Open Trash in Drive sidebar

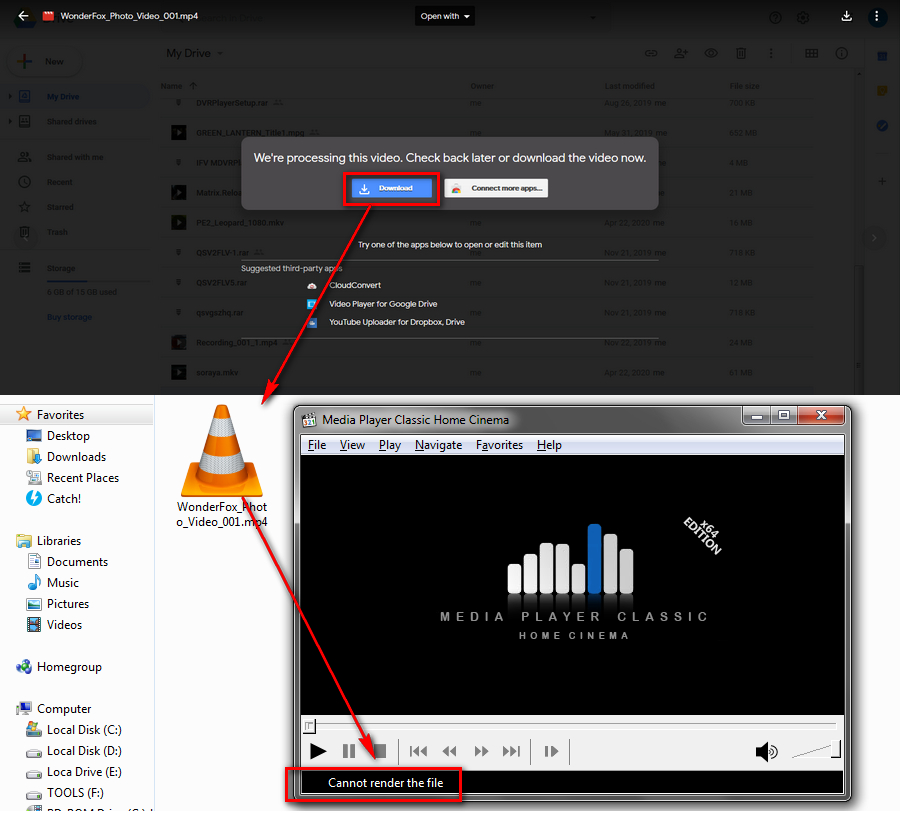(57, 232)
